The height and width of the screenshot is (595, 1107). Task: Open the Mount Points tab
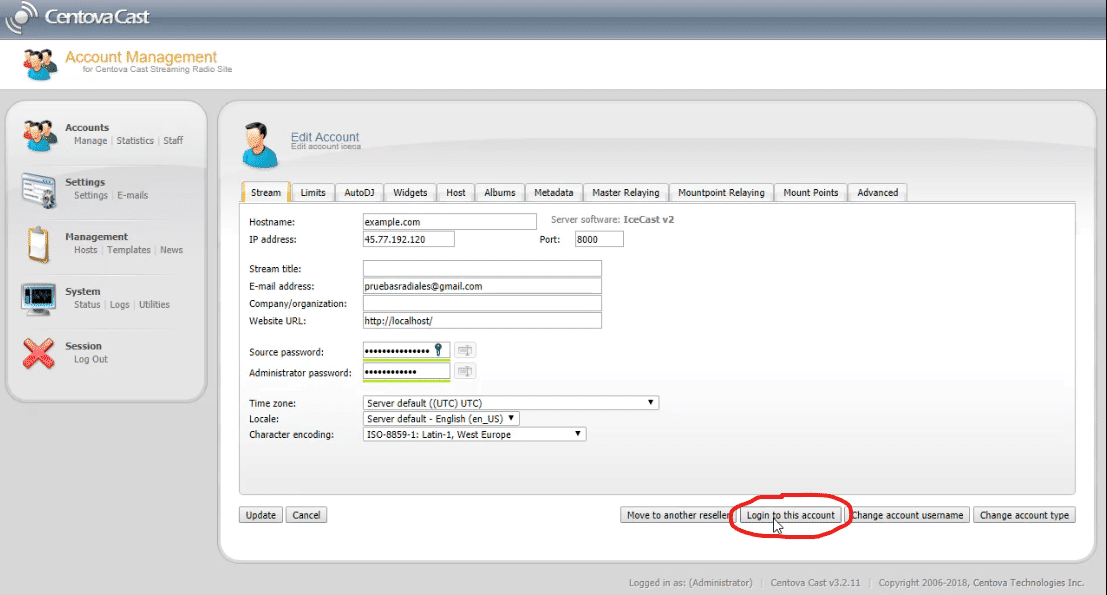pos(810,193)
